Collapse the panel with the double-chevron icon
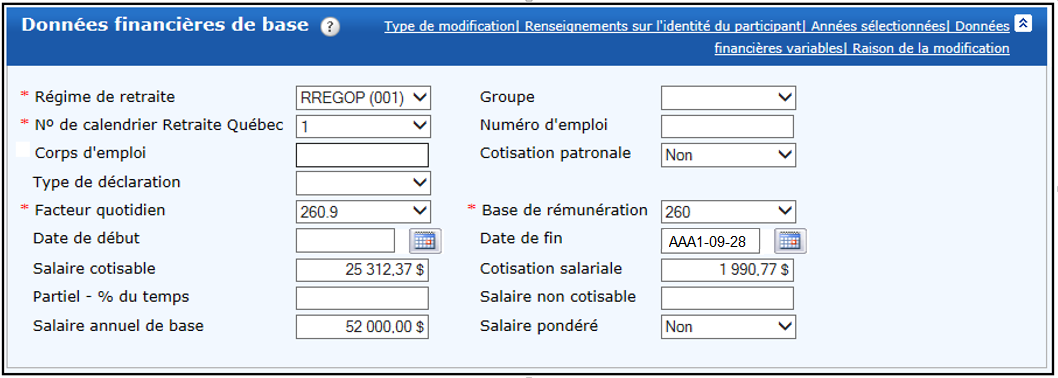 pos(1023,24)
